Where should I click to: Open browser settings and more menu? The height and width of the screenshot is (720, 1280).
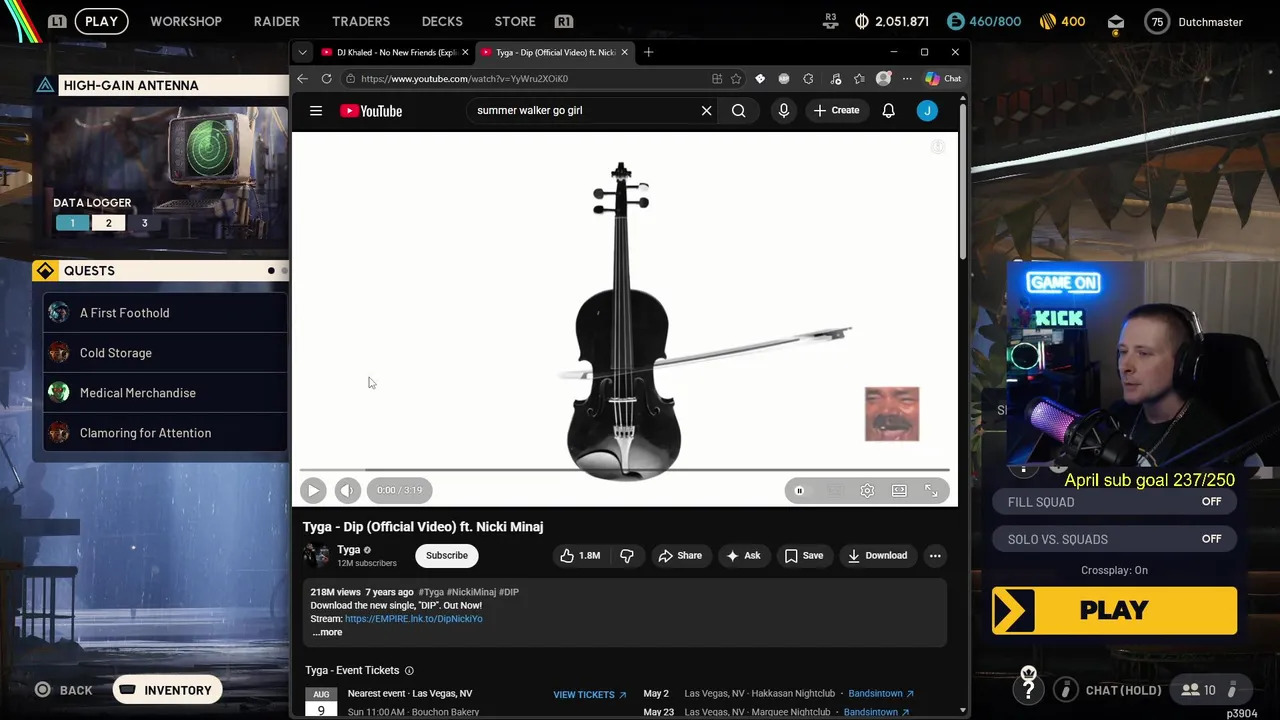(x=907, y=79)
